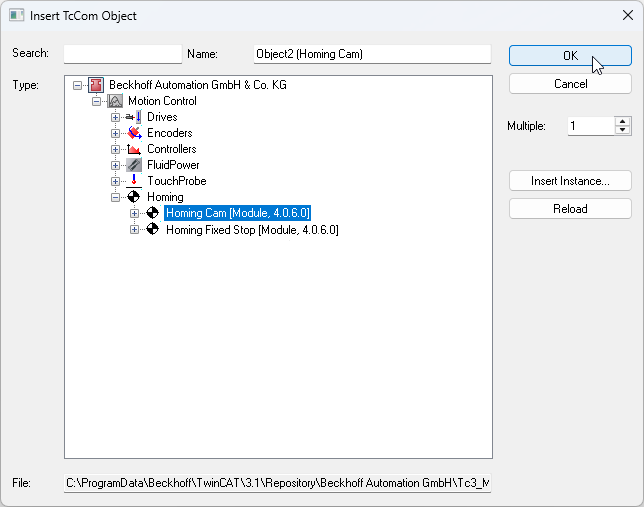644x507 pixels.
Task: Select the FluidPower category icon
Action: [134, 165]
